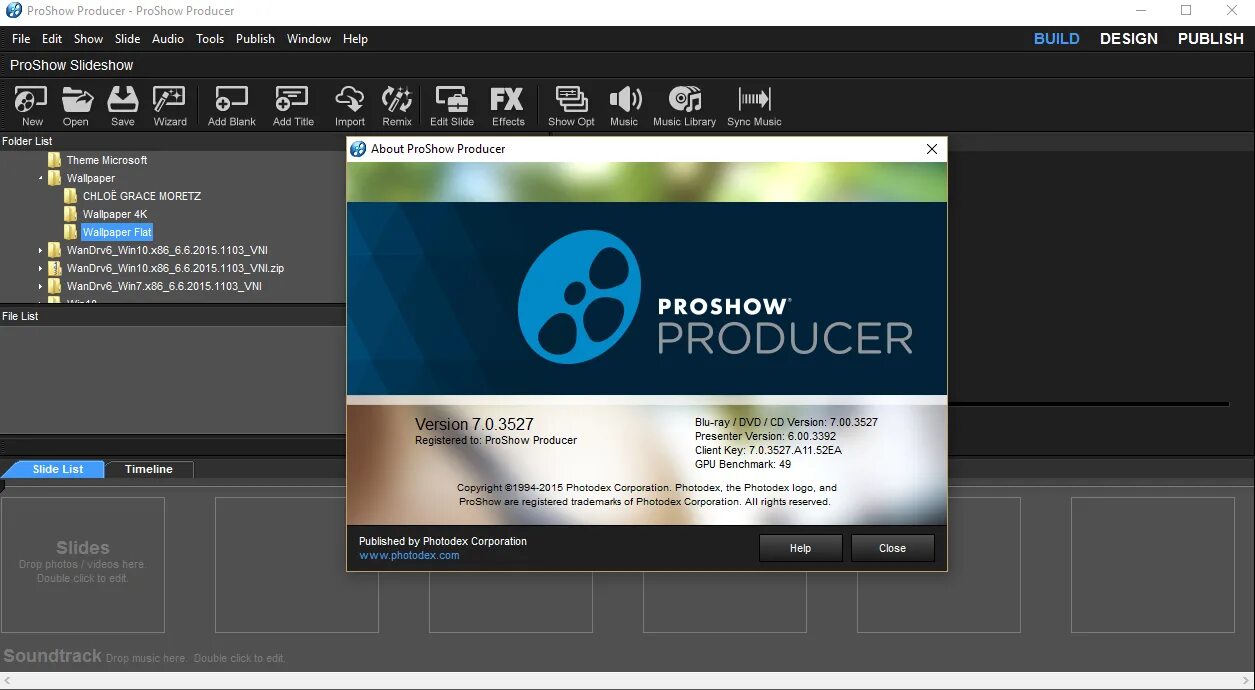The width and height of the screenshot is (1255, 690).
Task: Select the WanDrv6_Win10.x86 VNI.zip entry
Action: click(175, 268)
